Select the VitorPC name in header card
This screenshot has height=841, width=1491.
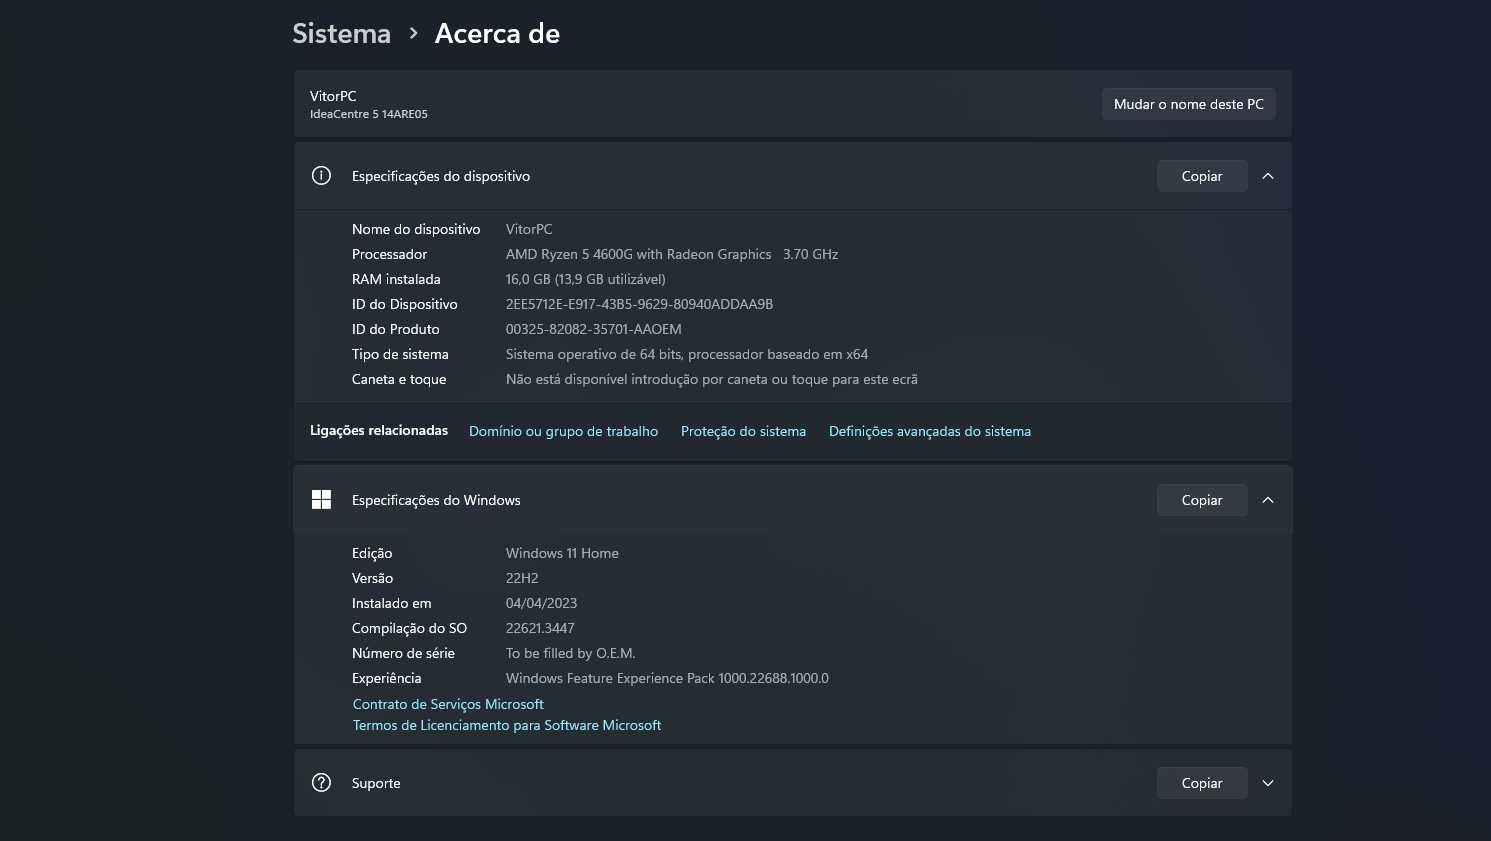(x=333, y=96)
